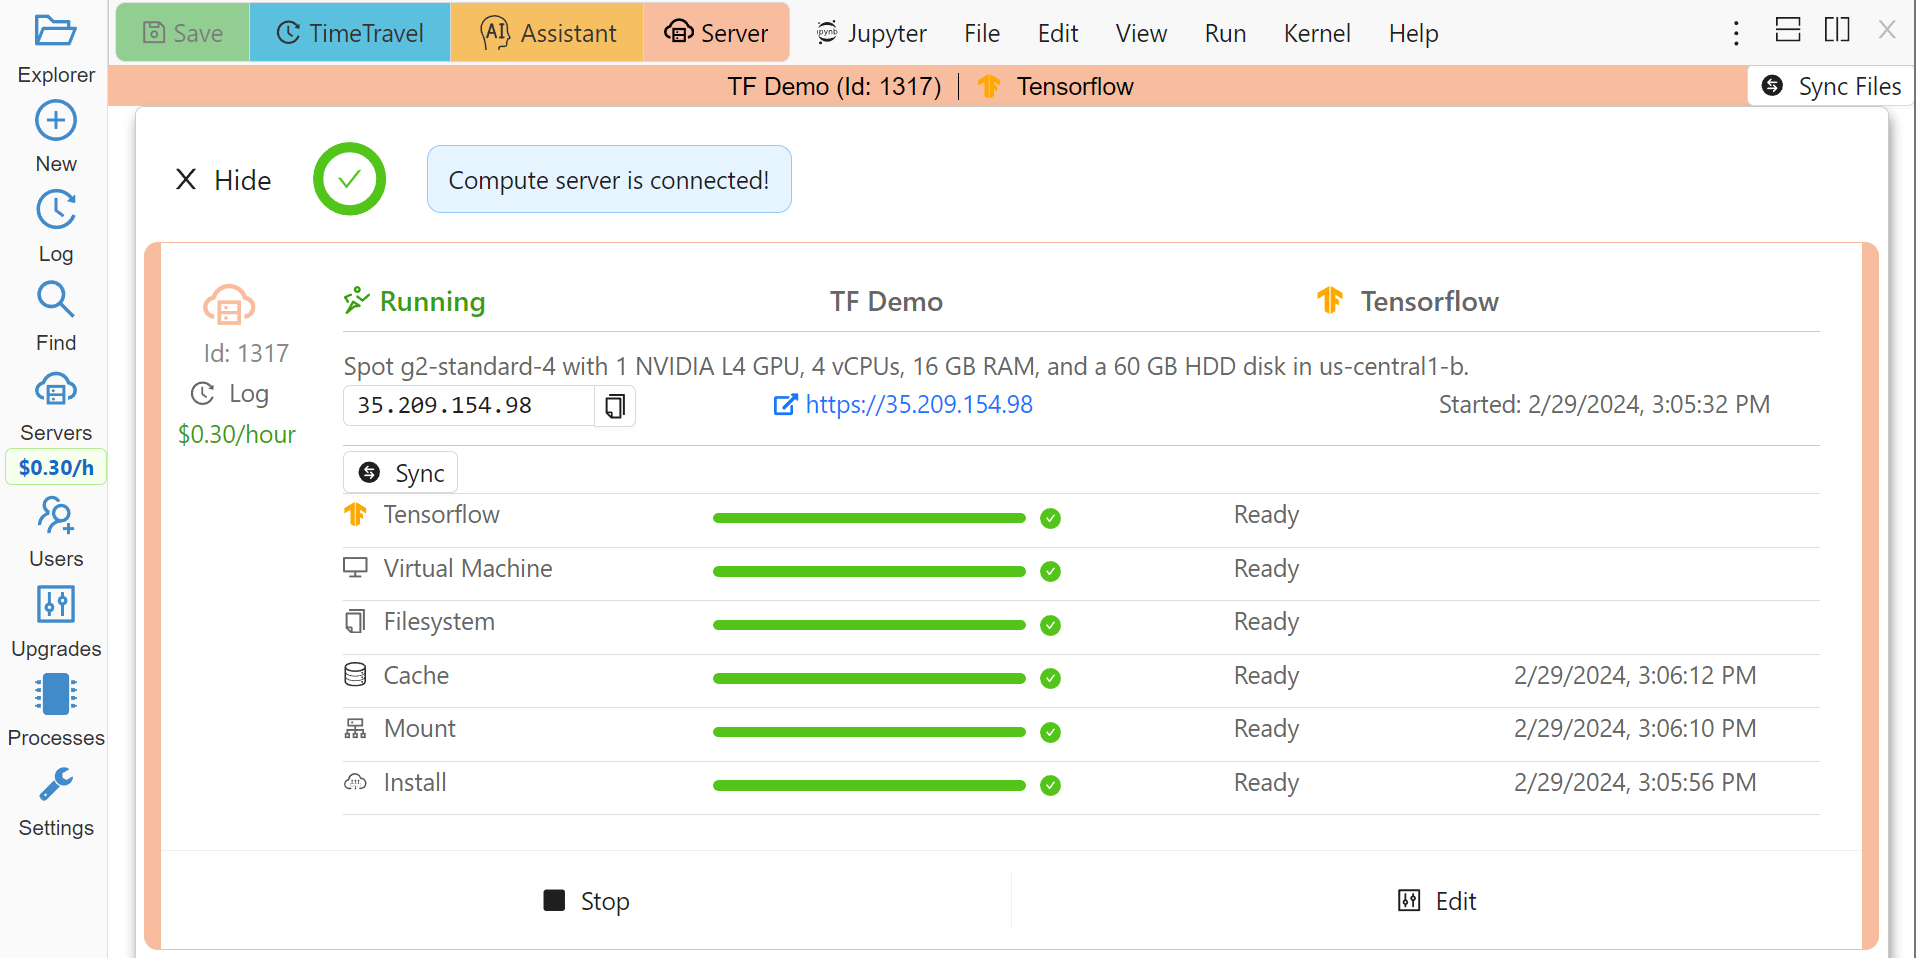Open the Explorer folder icon
The image size is (1916, 958).
(55, 32)
